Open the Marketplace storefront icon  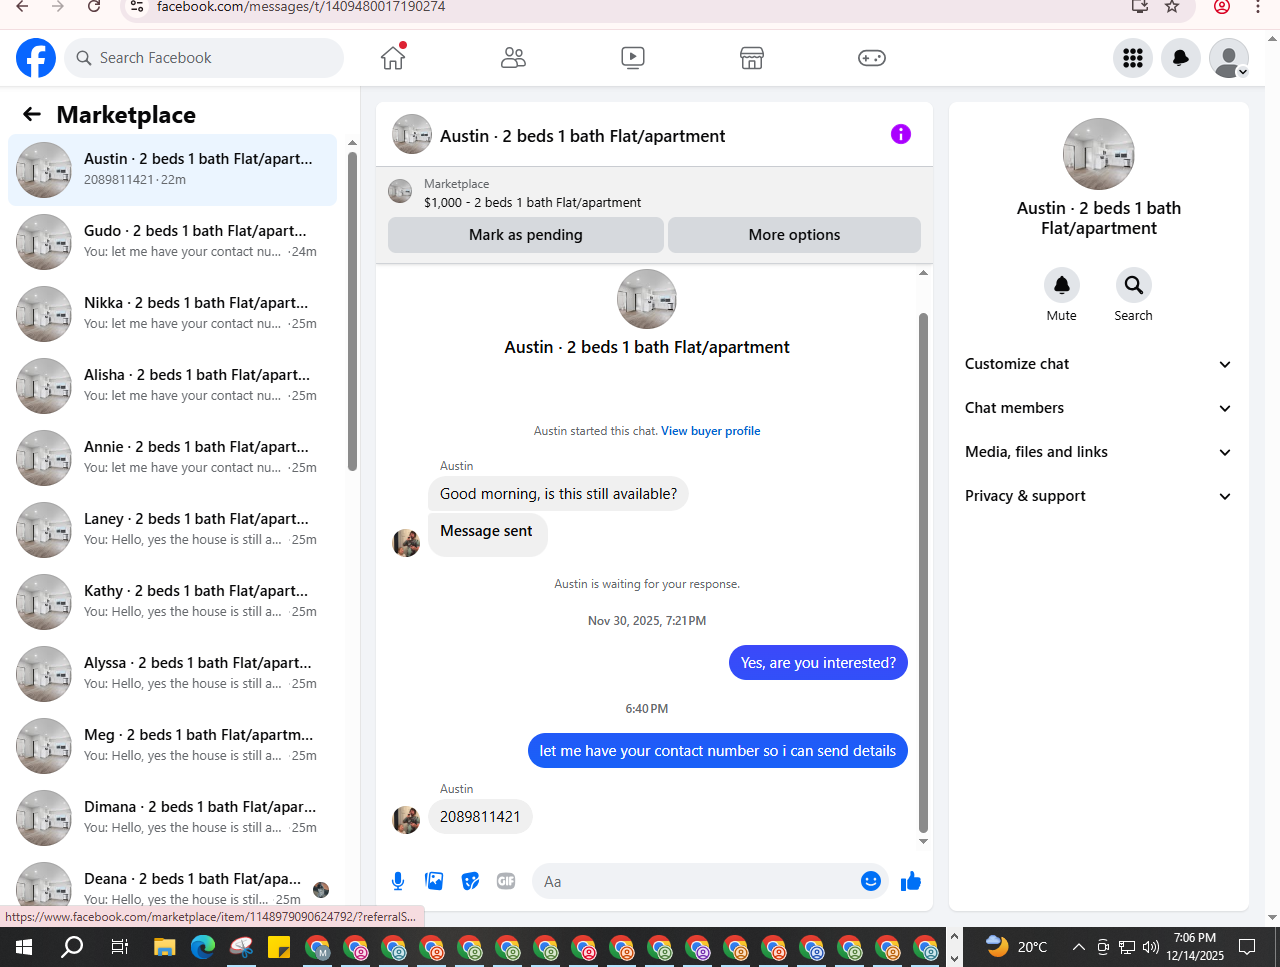(x=752, y=58)
